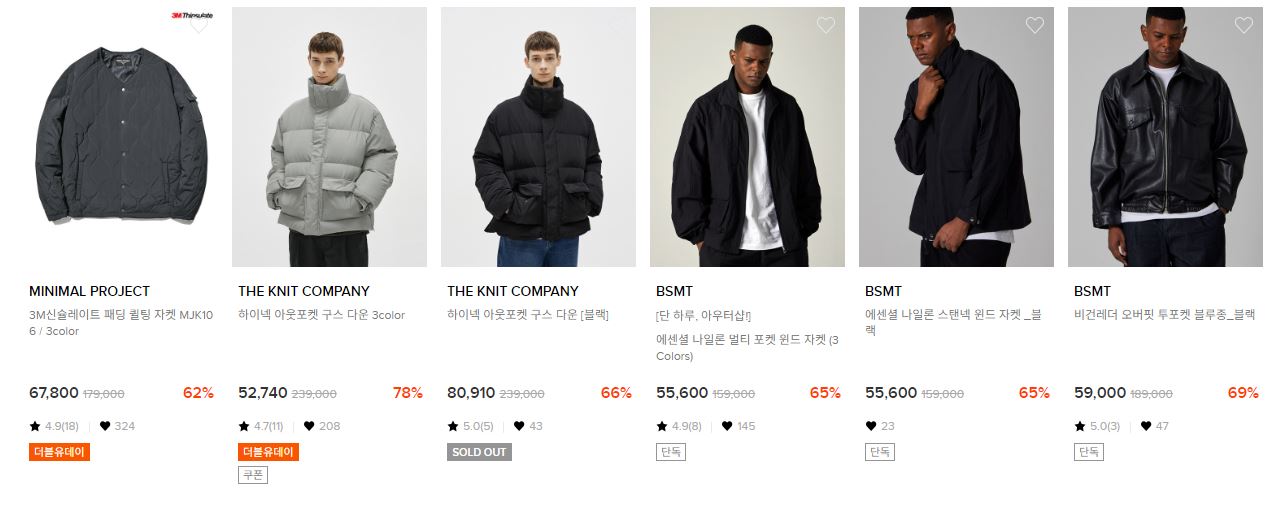
Task: Click the heart icon showing 47 likes
Action: (1145, 426)
